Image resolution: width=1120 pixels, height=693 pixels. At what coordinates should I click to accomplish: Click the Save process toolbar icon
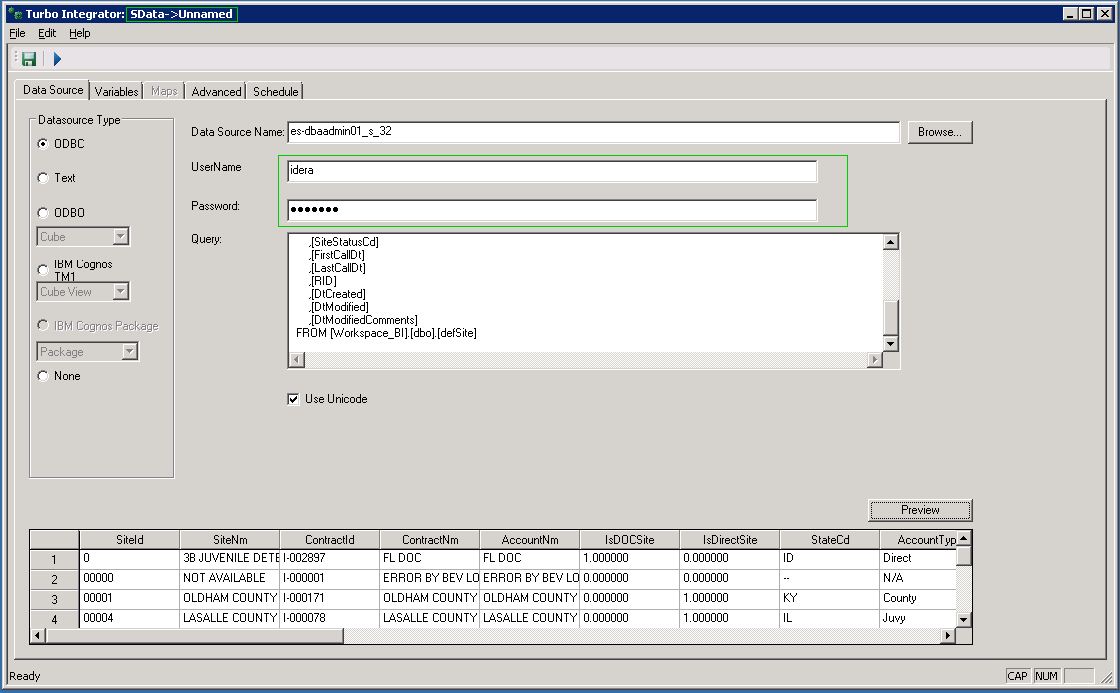29,59
